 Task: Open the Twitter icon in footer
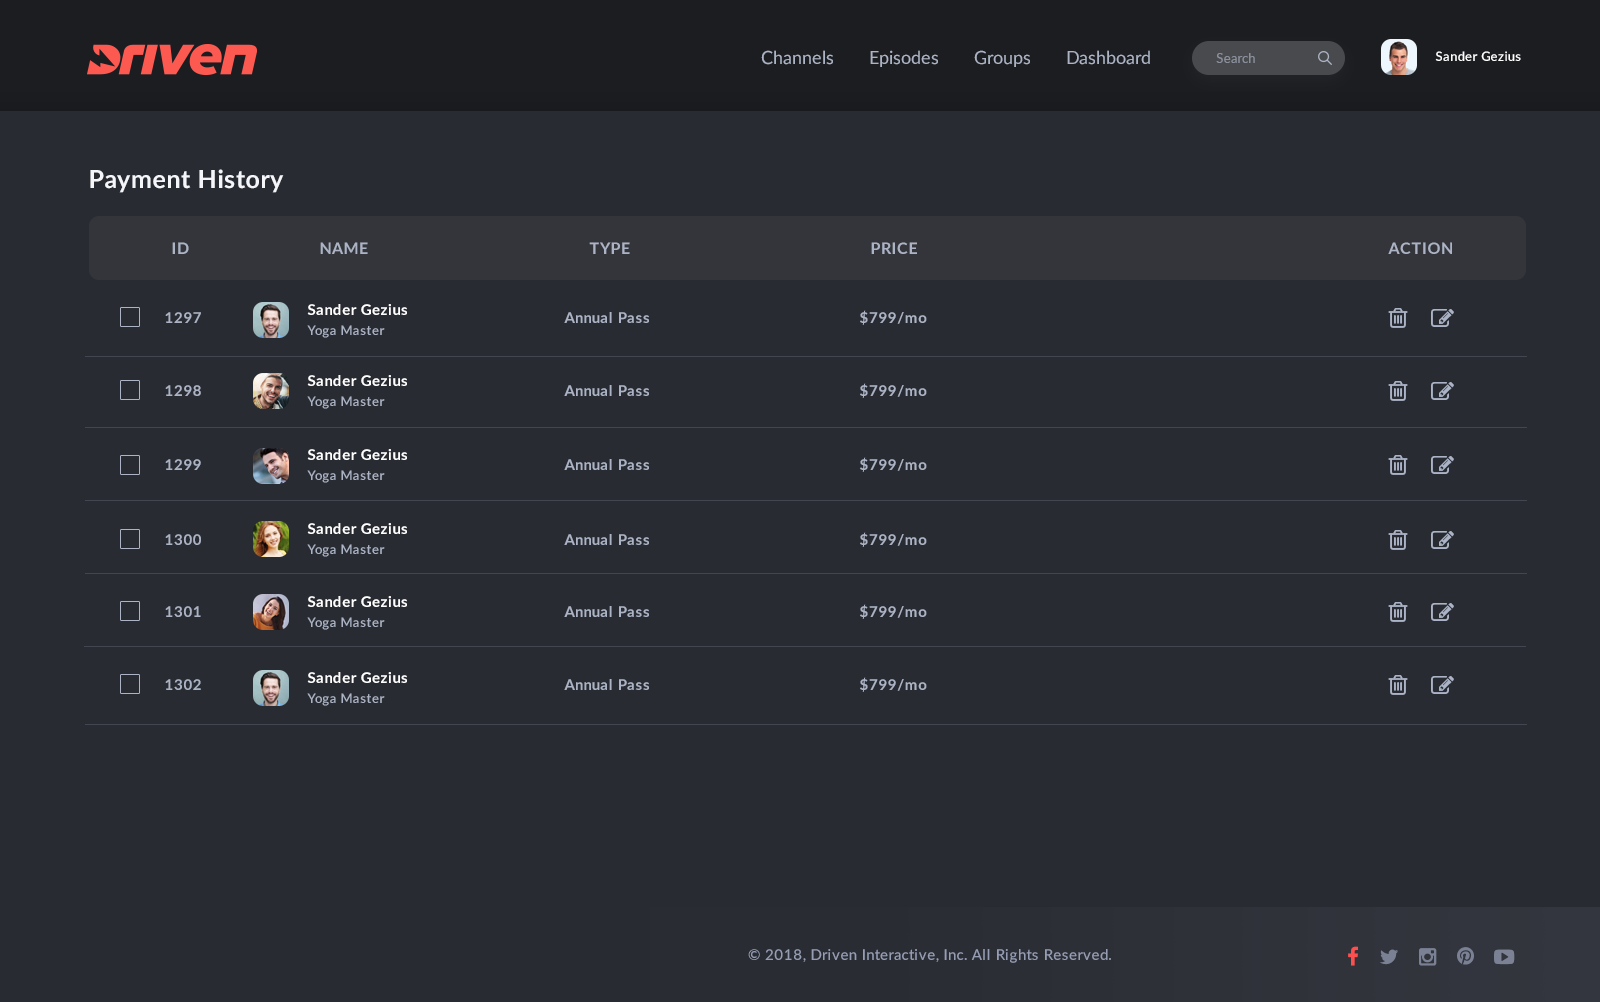click(x=1389, y=957)
